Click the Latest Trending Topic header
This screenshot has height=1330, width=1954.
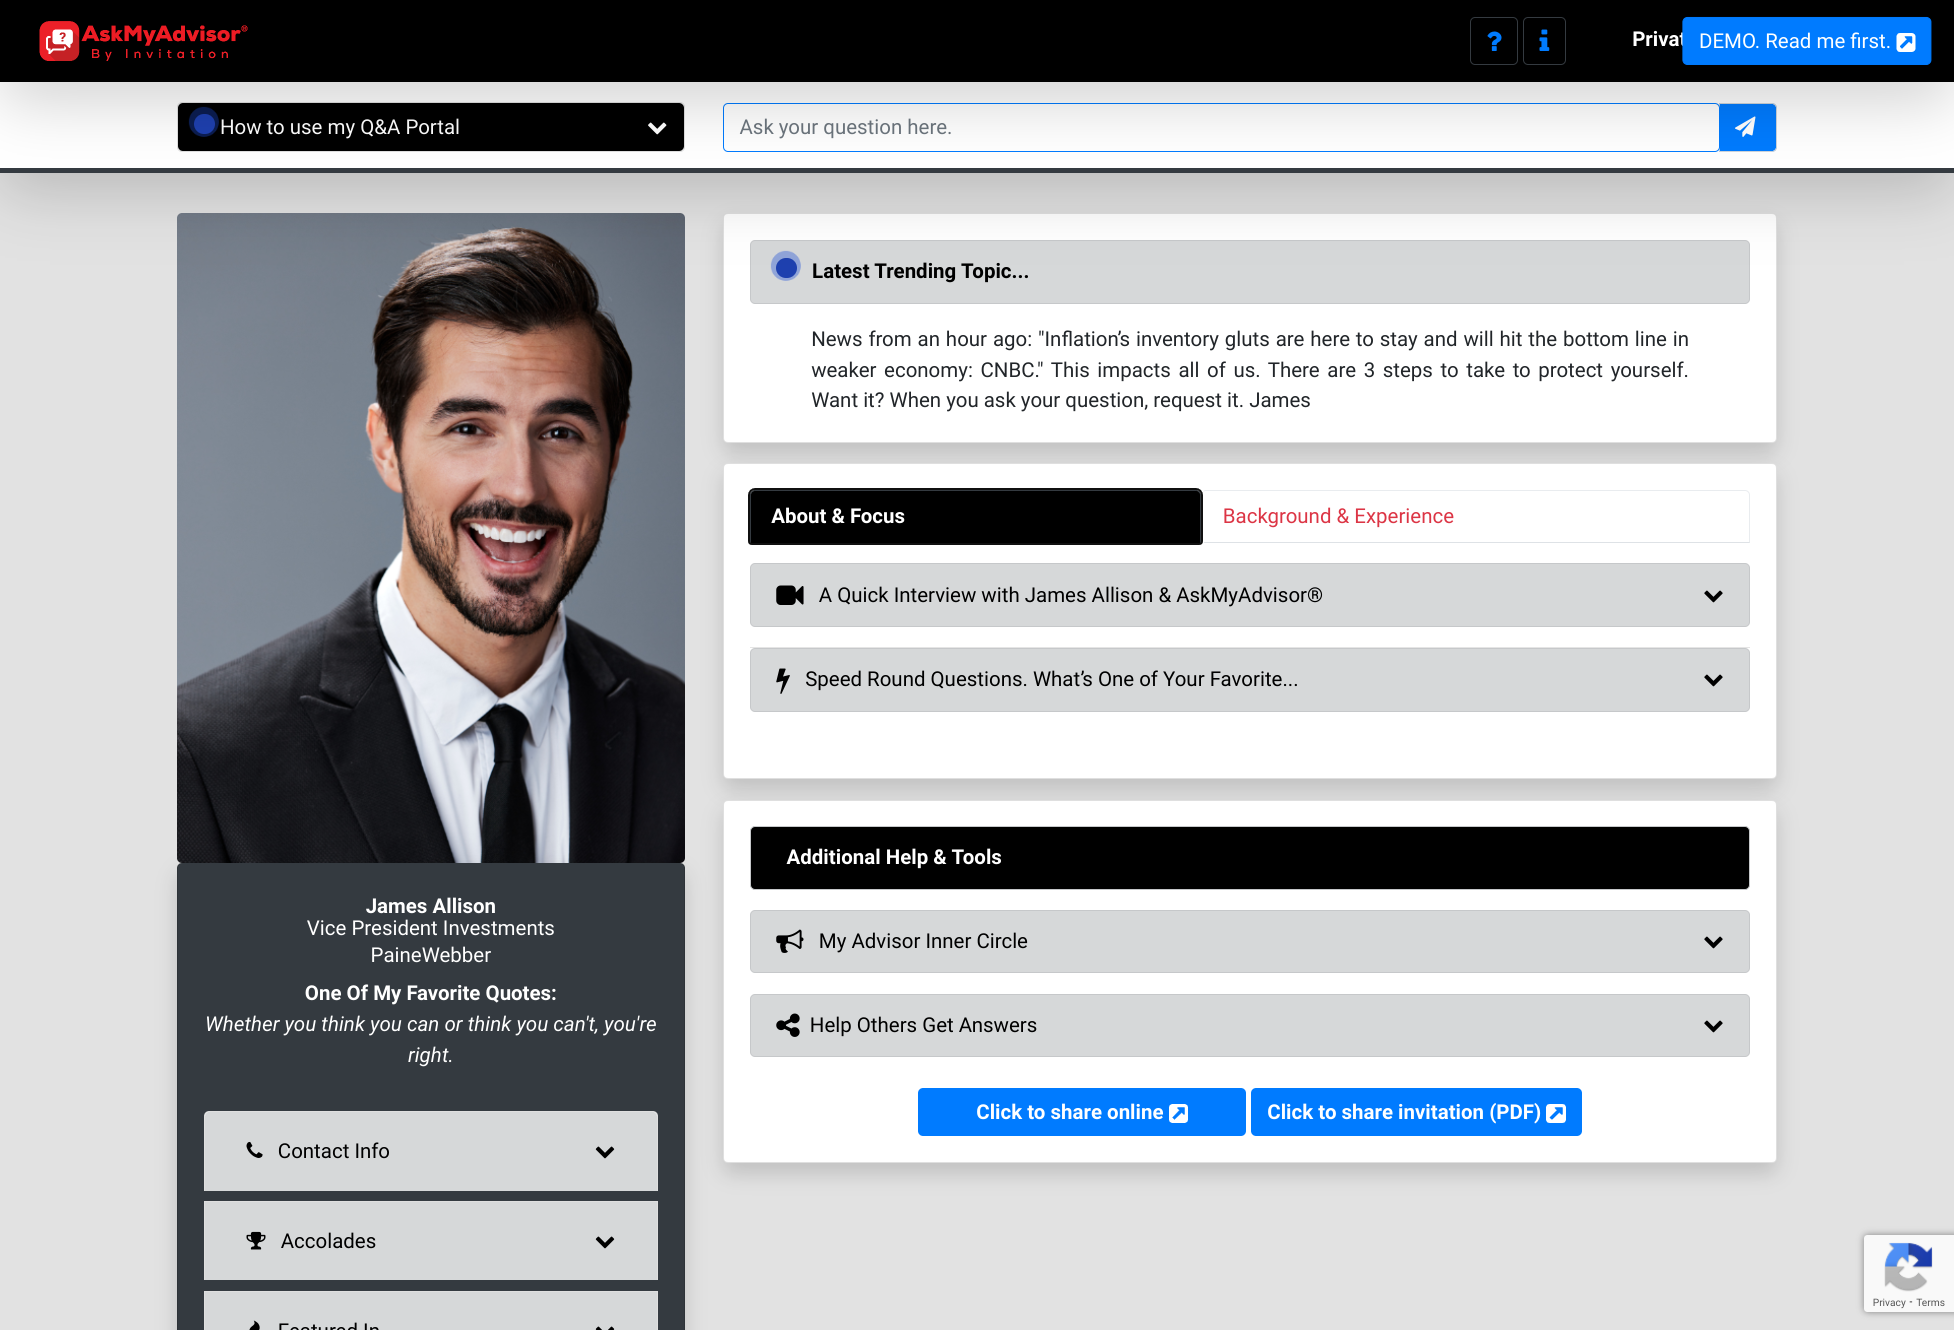pyautogui.click(x=1250, y=271)
